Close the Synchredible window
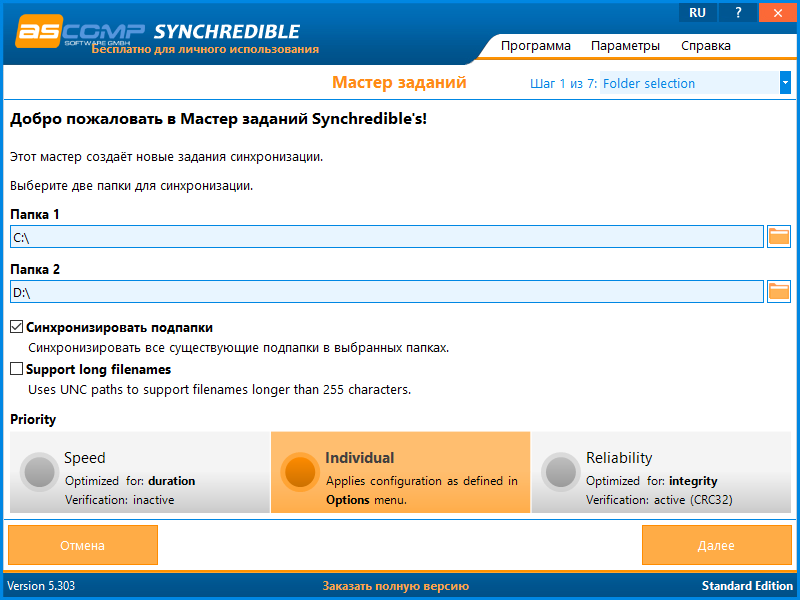Image resolution: width=800 pixels, height=600 pixels. (778, 13)
